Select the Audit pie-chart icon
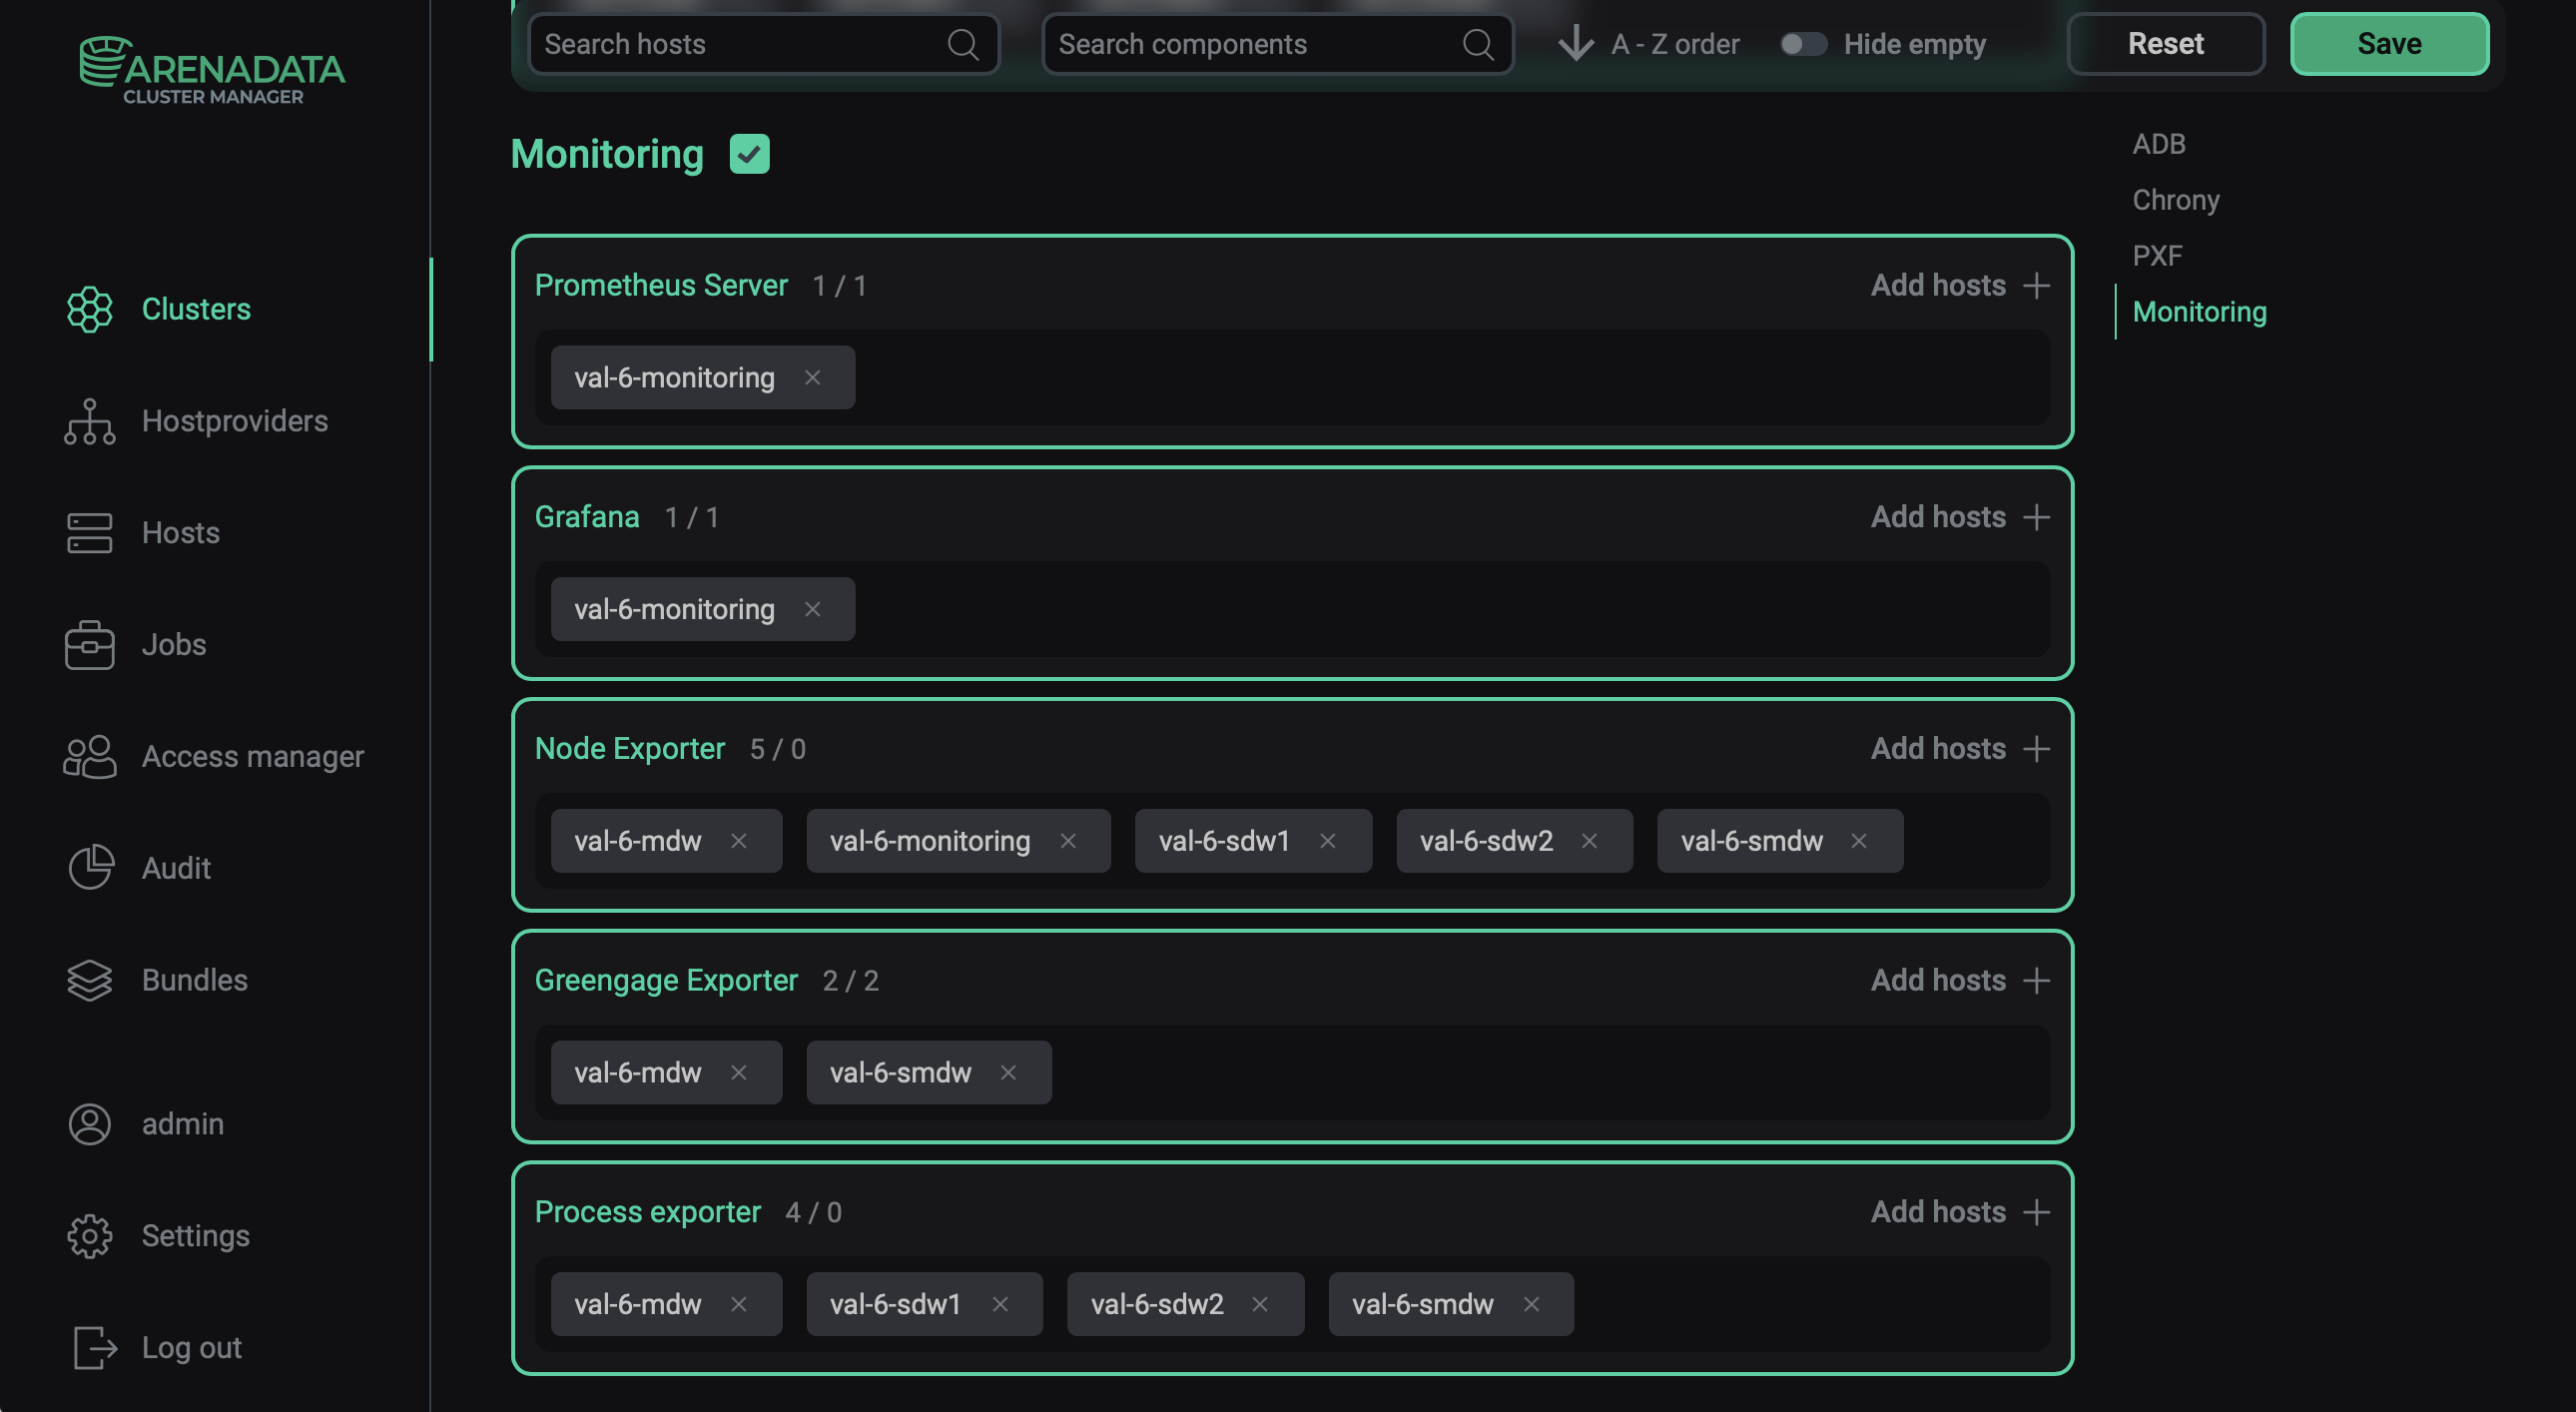 89,868
